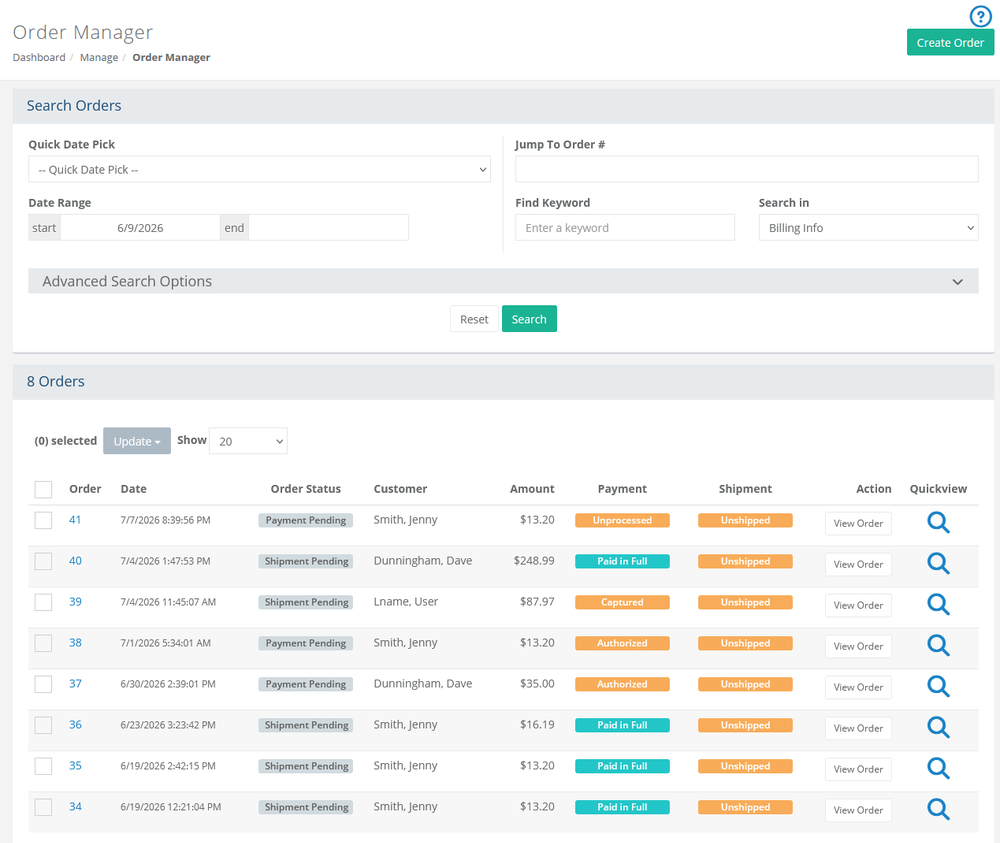This screenshot has height=843, width=1000.
Task: Focus the Find Keyword input field
Action: pyautogui.click(x=625, y=228)
